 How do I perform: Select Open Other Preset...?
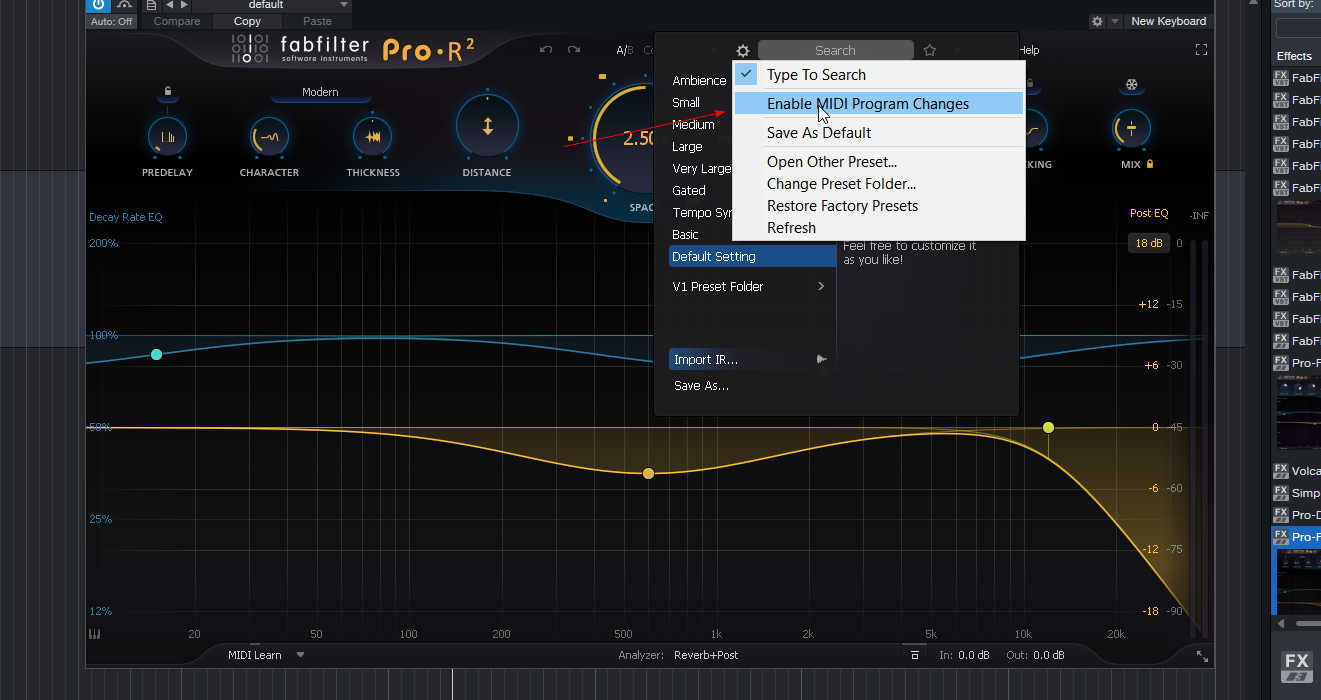coord(879,162)
